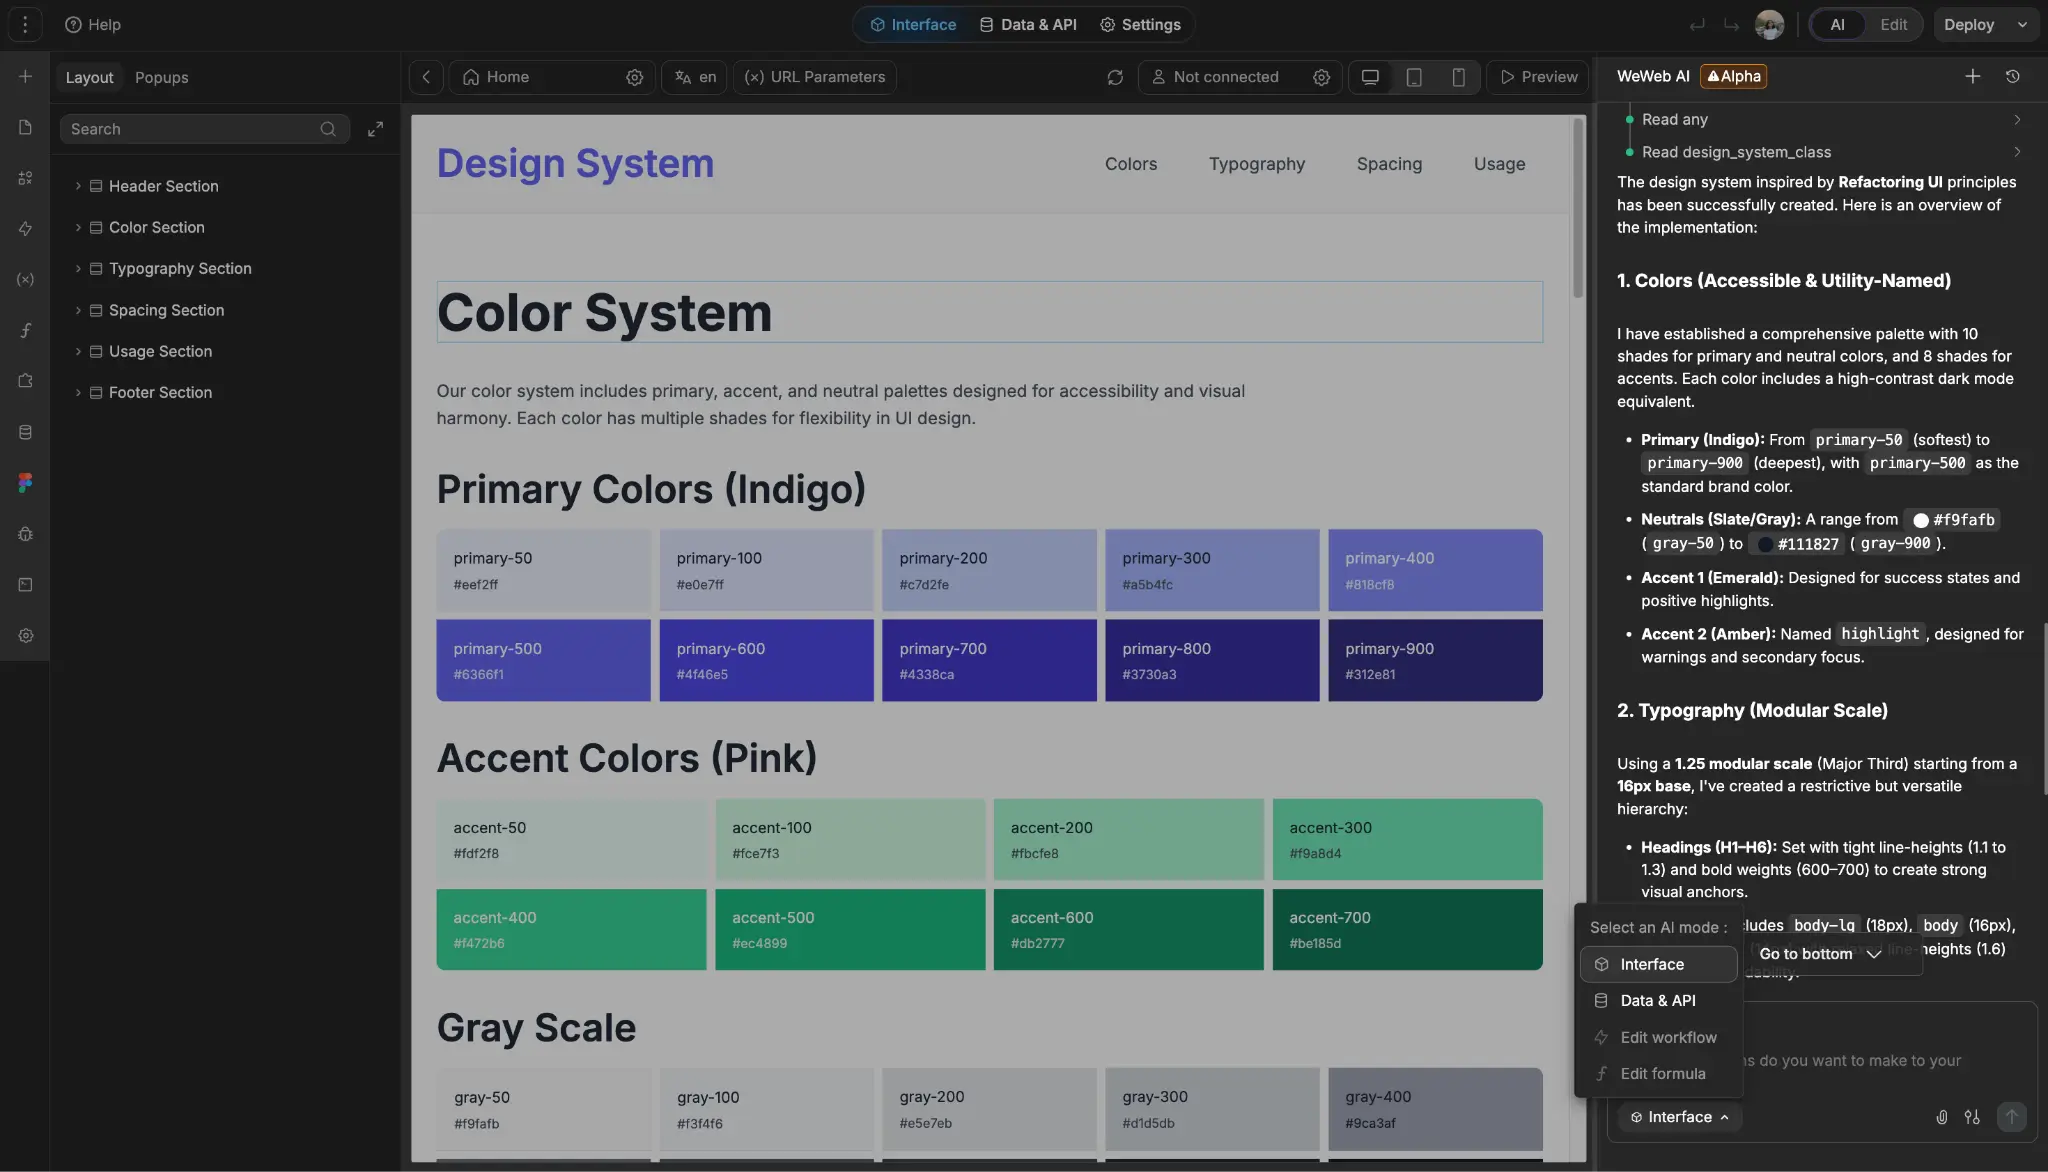2048x1172 pixels.
Task: Click Go to bottom button
Action: coord(1820,954)
